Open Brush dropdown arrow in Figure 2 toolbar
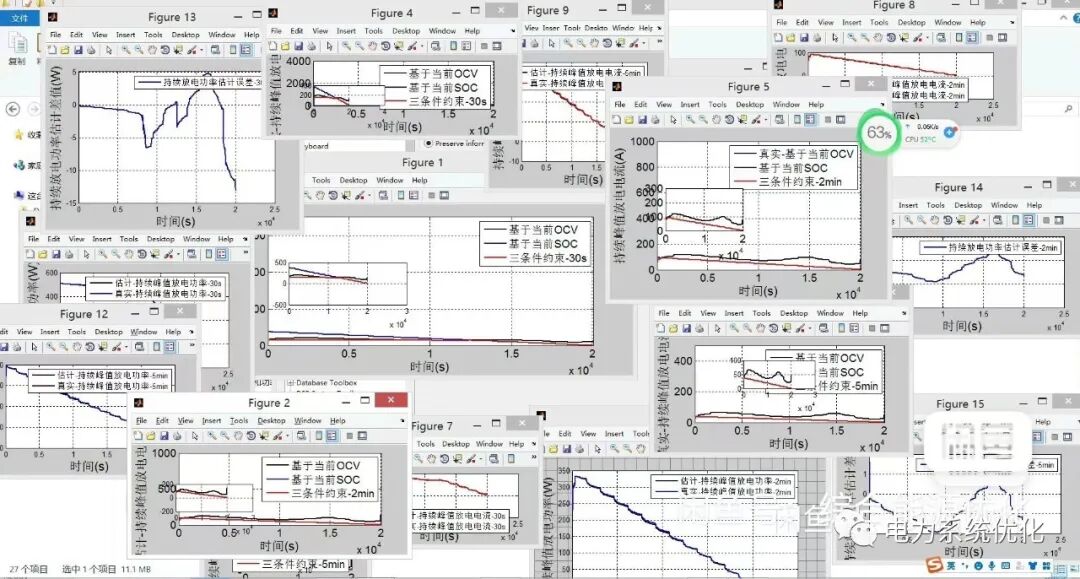The width and height of the screenshot is (1080, 579). pos(286,436)
